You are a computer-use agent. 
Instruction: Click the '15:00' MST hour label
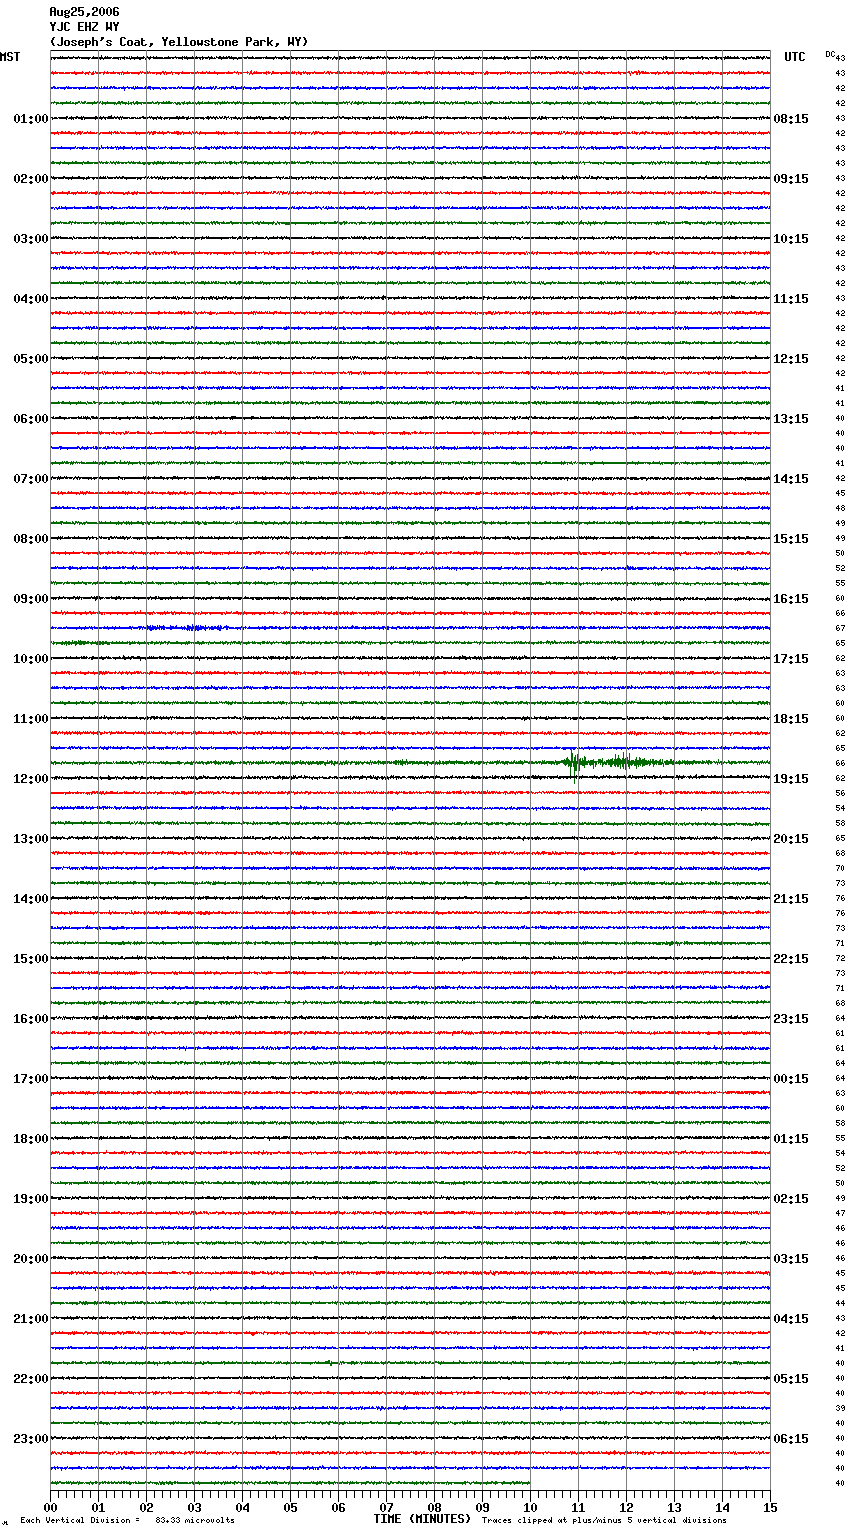[31, 959]
